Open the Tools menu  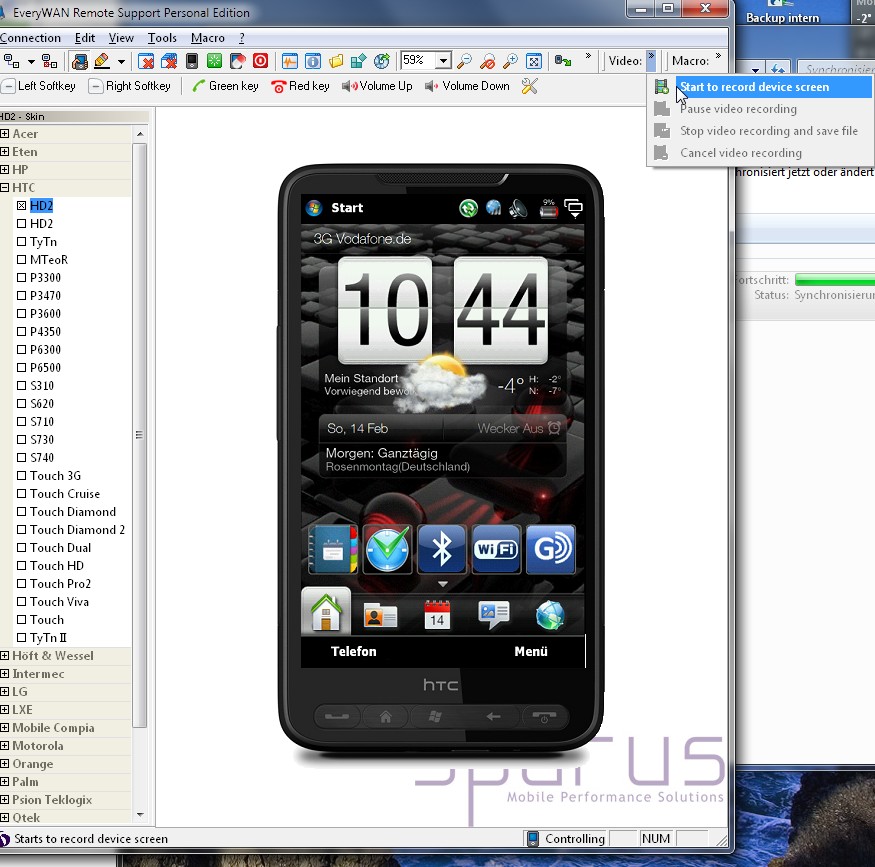[x=162, y=38]
